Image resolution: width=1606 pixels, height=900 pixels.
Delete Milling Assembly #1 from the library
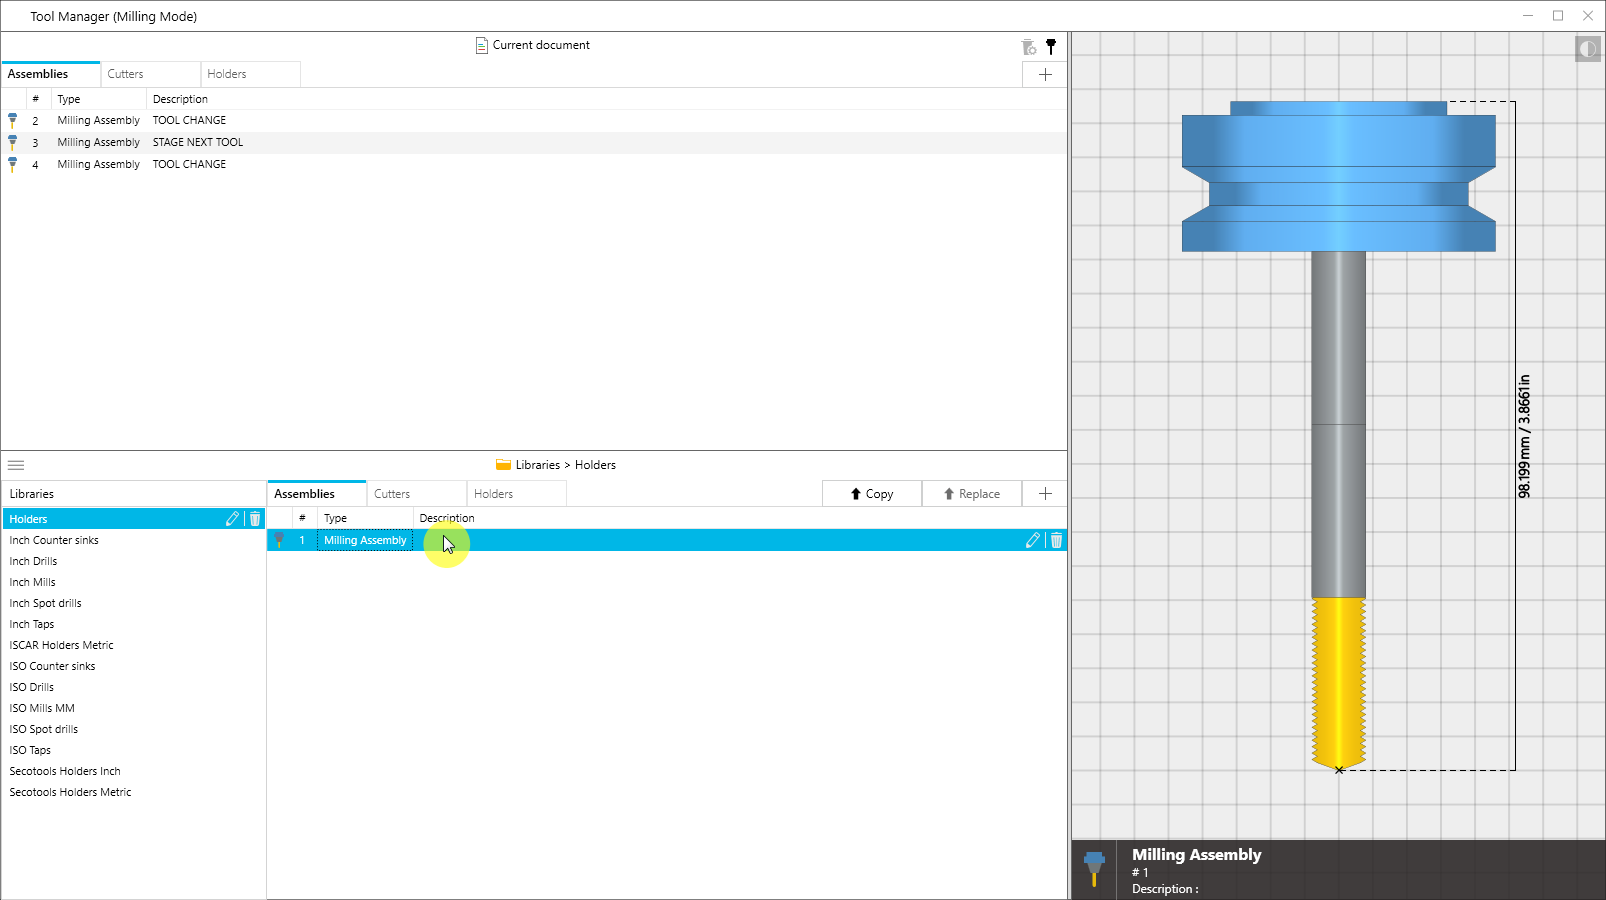coord(1056,540)
